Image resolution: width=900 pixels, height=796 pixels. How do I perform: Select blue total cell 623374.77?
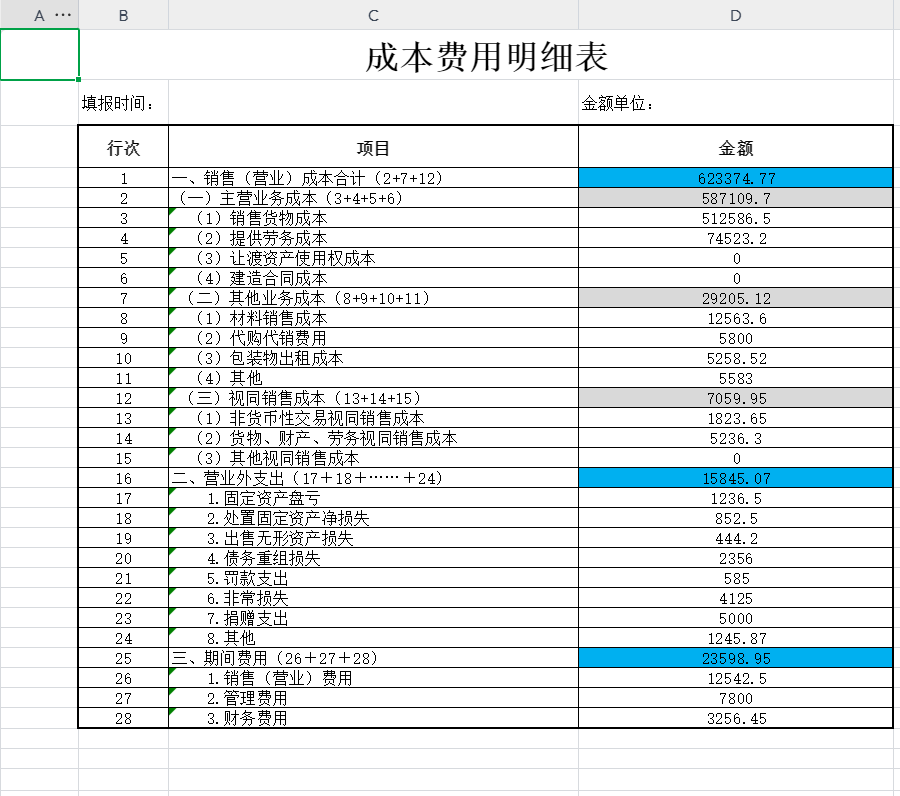[x=736, y=178]
